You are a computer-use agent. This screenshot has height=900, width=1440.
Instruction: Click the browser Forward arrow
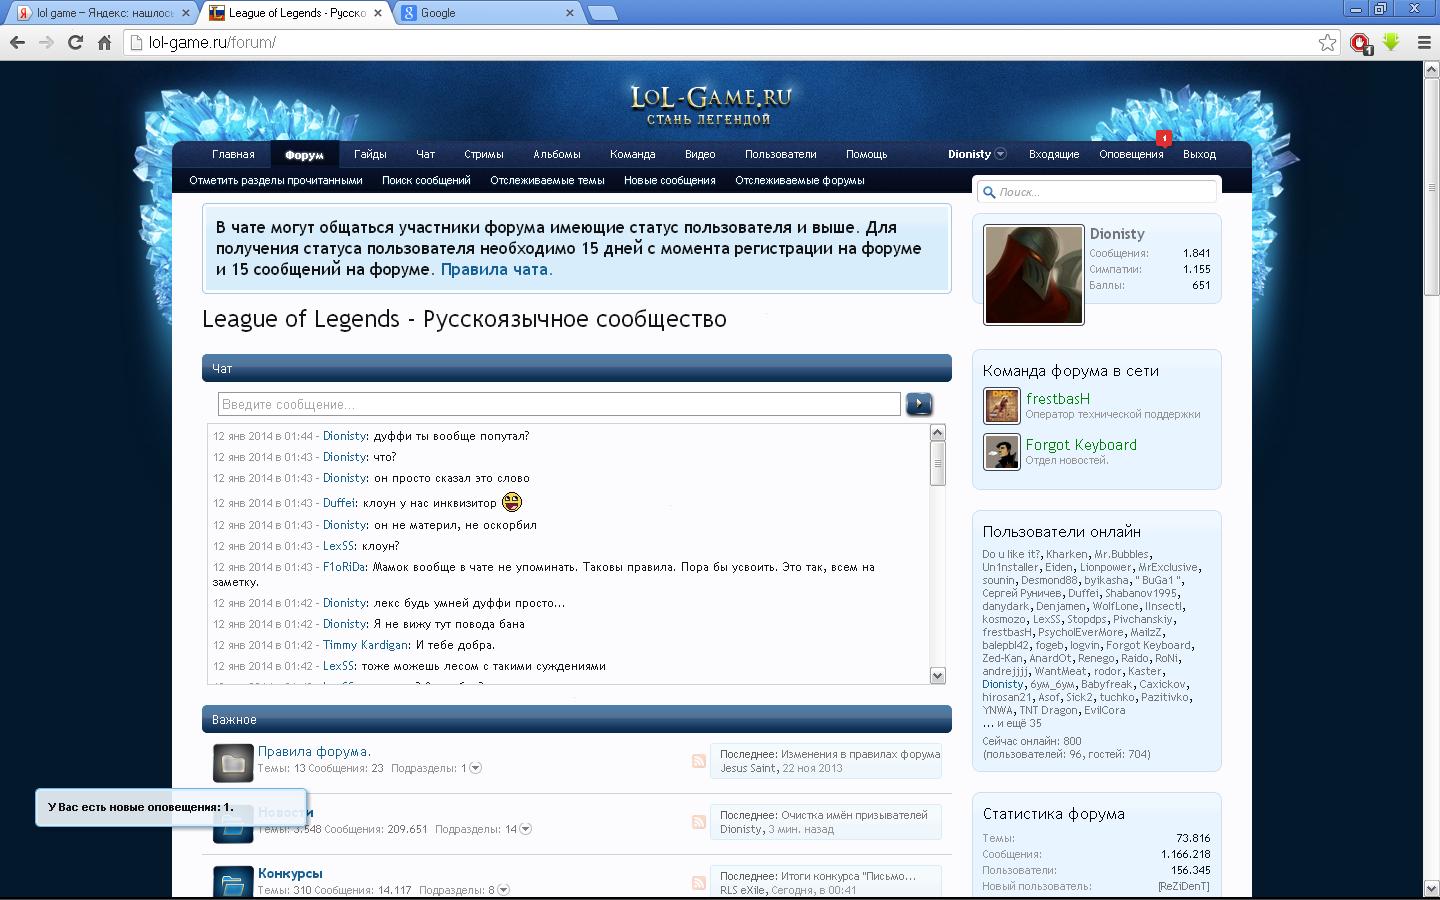pyautogui.click(x=46, y=42)
